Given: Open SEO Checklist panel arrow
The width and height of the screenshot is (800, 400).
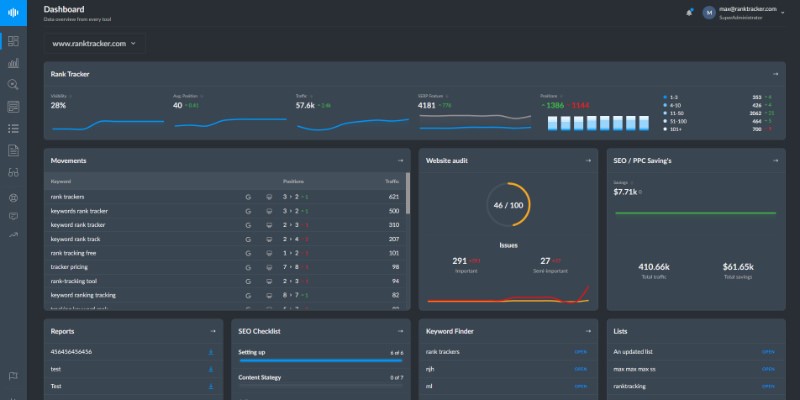Looking at the screenshot, I should click(401, 331).
